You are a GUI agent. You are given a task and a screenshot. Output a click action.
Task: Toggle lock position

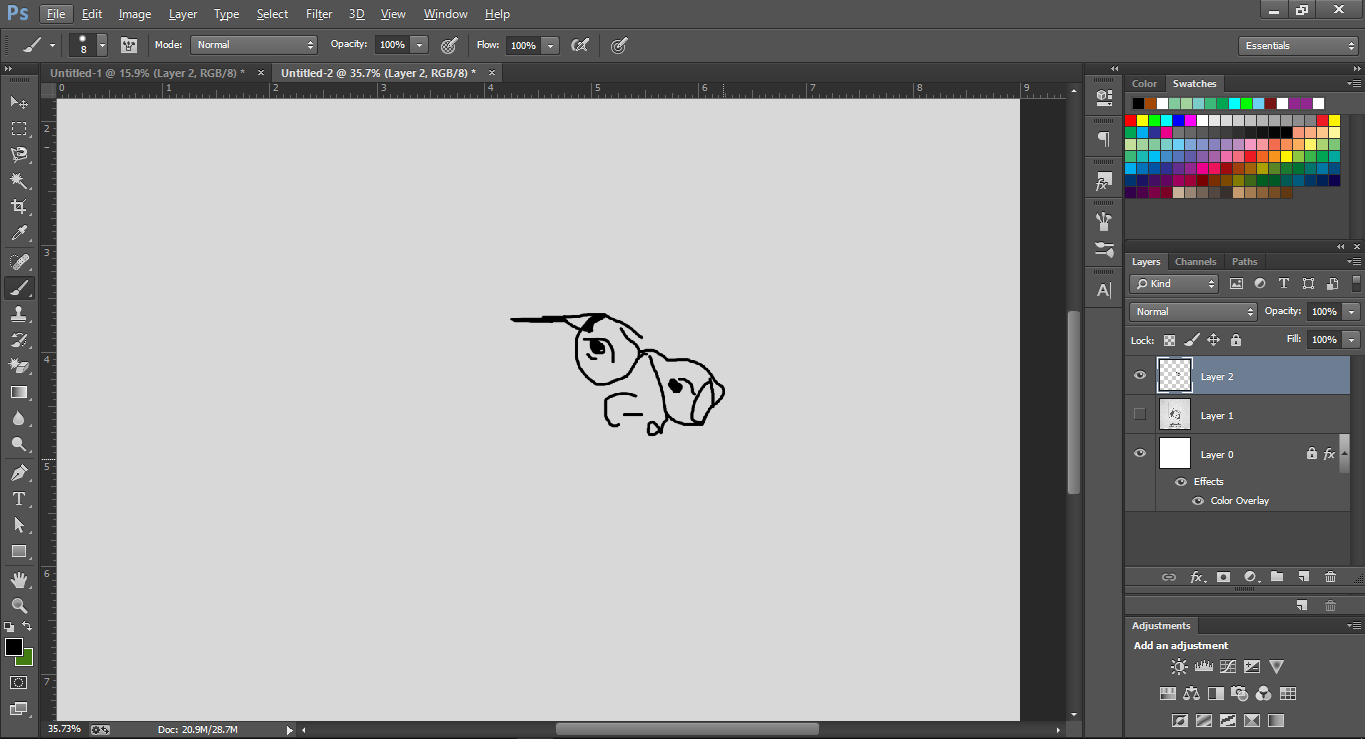1213,340
